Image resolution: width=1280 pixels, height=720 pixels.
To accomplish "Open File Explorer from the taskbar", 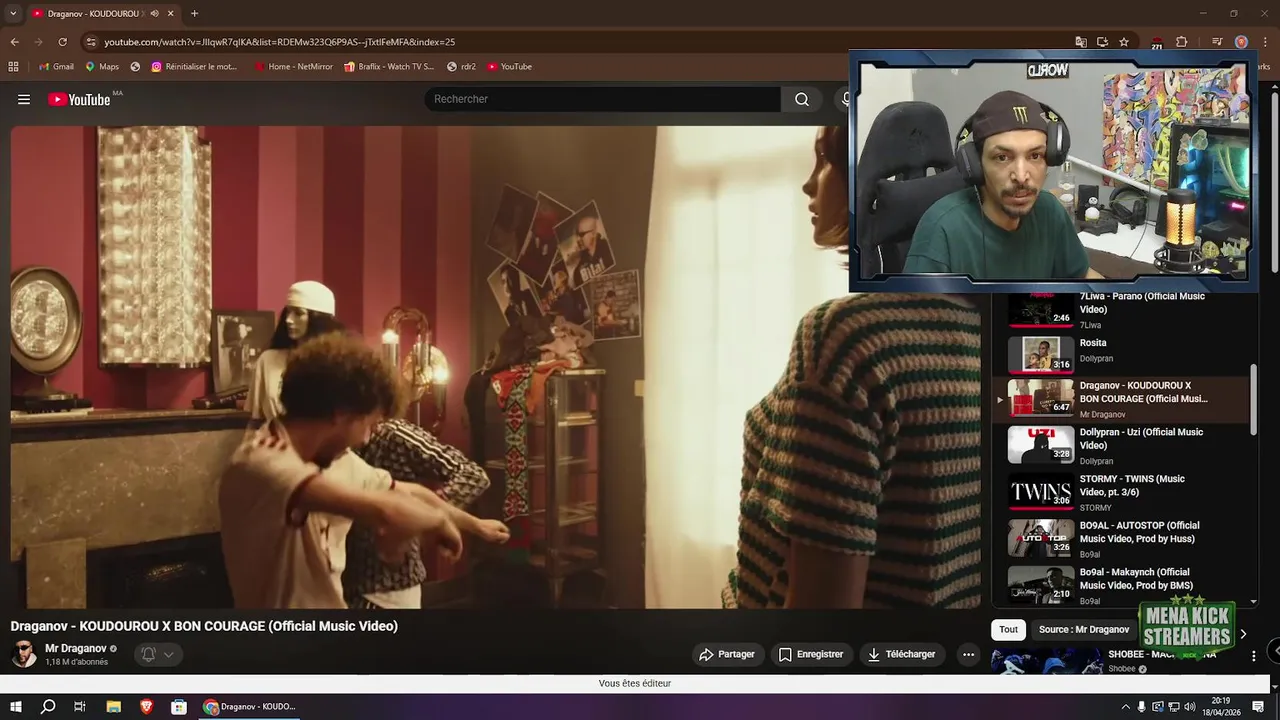I will click(x=113, y=707).
